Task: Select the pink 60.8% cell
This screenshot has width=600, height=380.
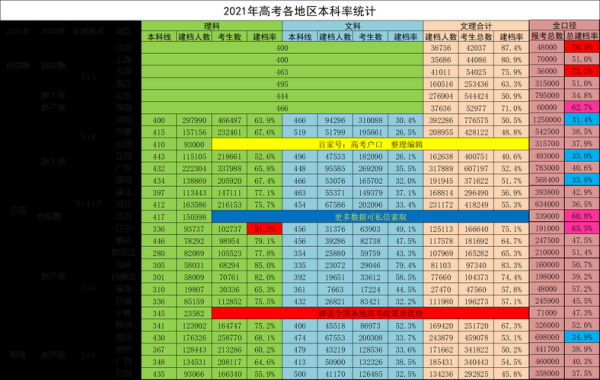Action: click(582, 216)
